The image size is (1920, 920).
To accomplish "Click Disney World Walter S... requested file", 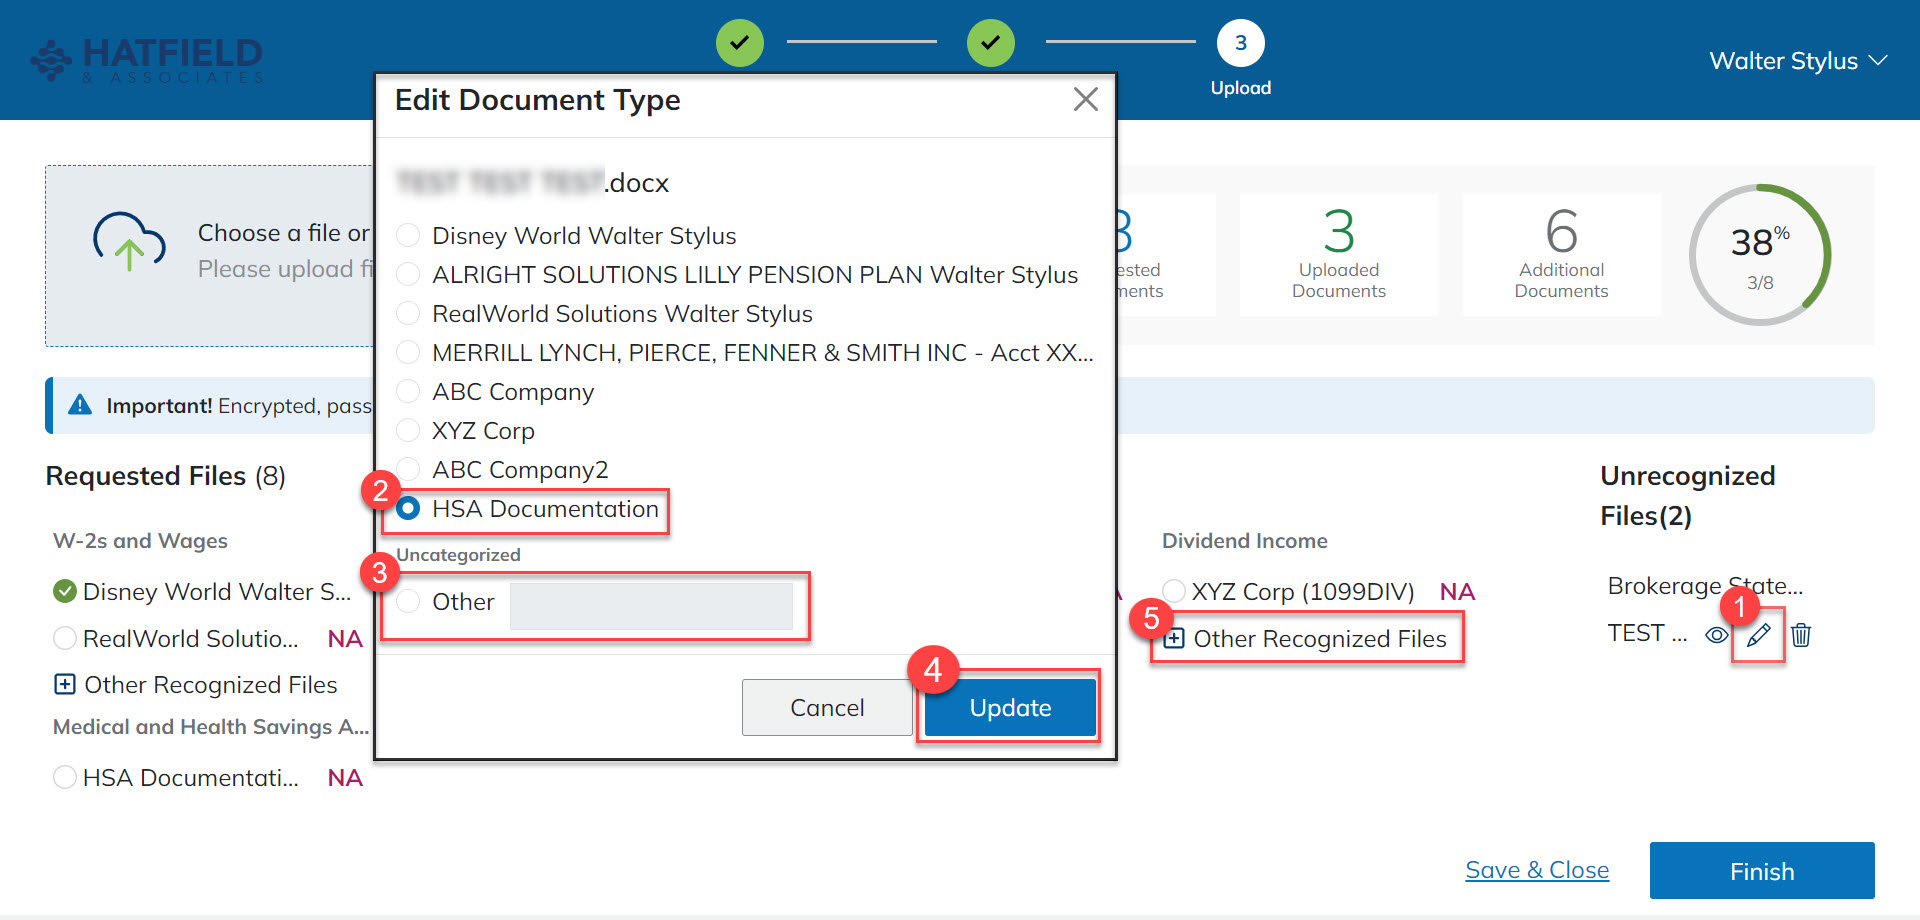I will (x=217, y=592).
